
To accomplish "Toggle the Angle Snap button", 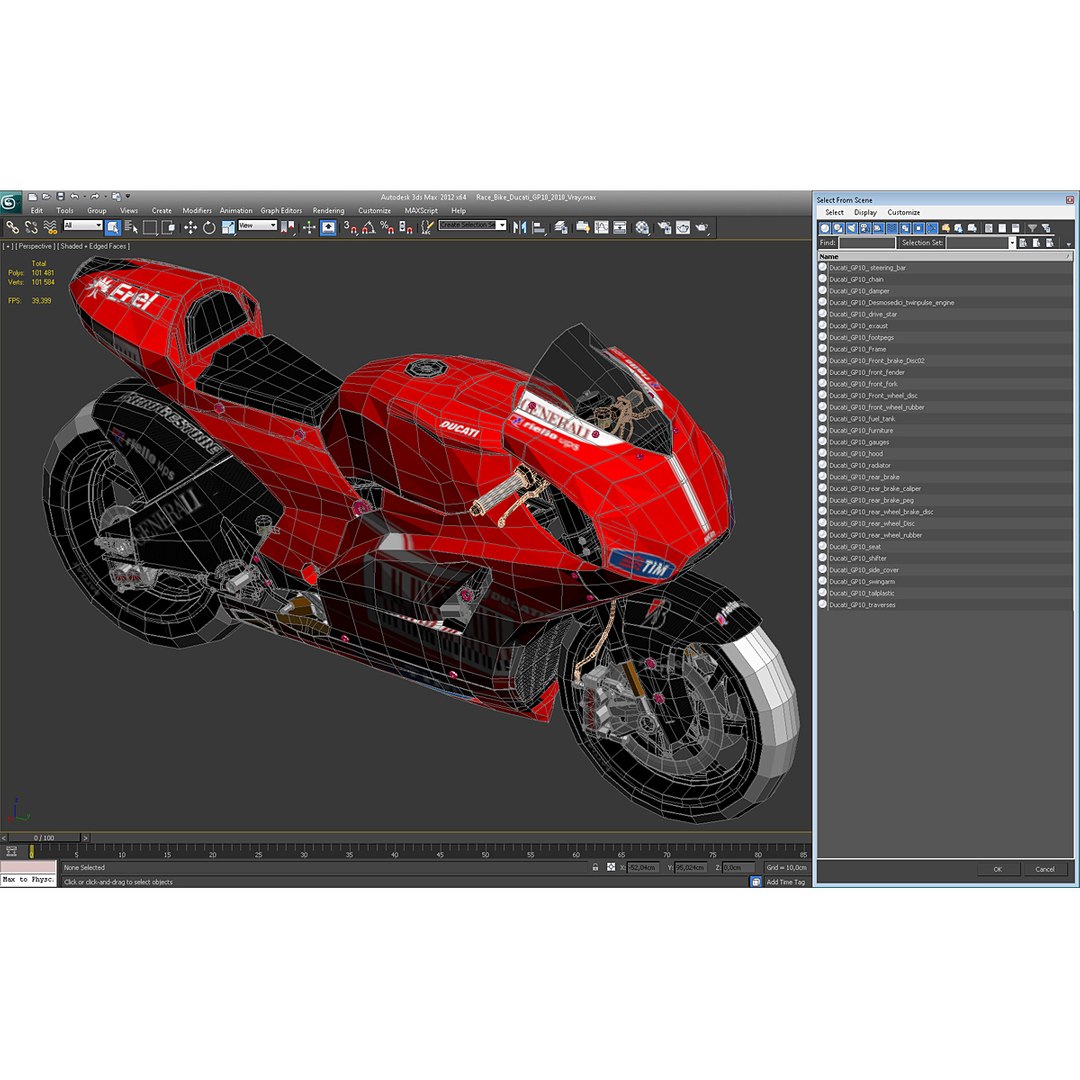I will (368, 227).
